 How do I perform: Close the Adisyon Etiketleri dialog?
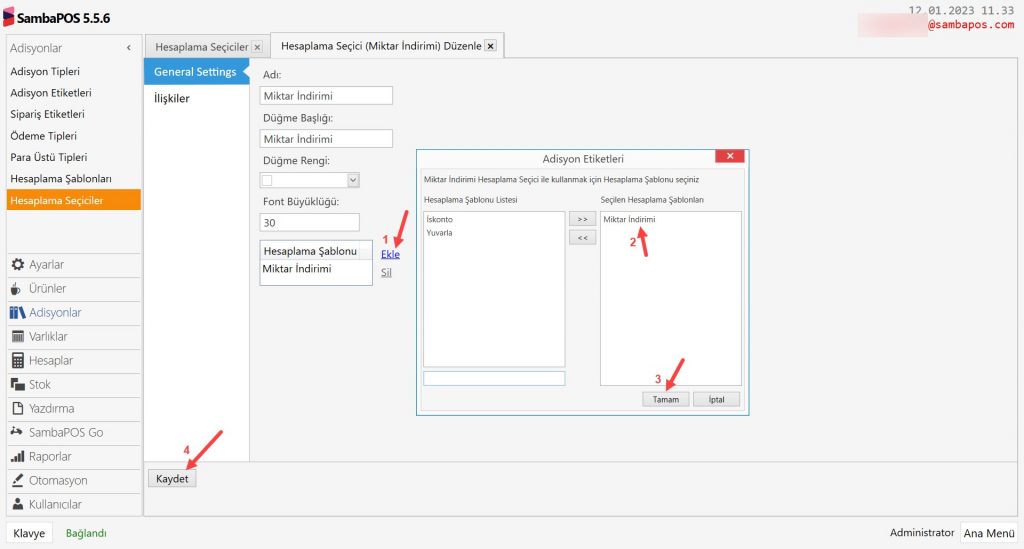click(x=729, y=156)
